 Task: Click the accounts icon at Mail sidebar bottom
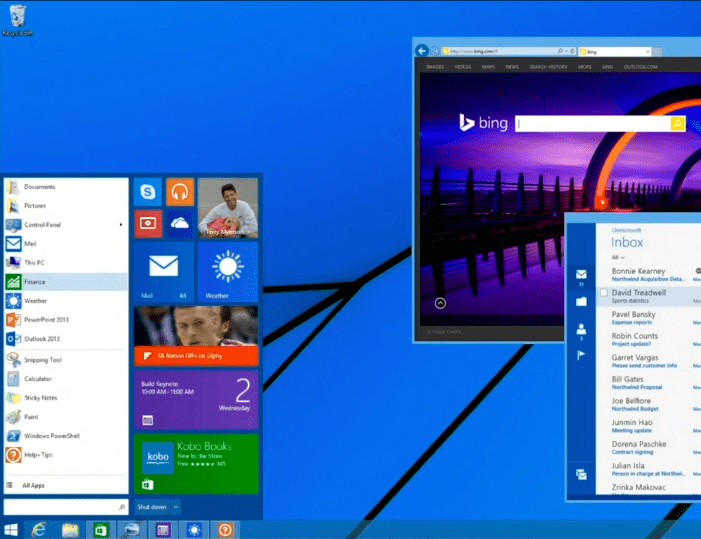581,474
